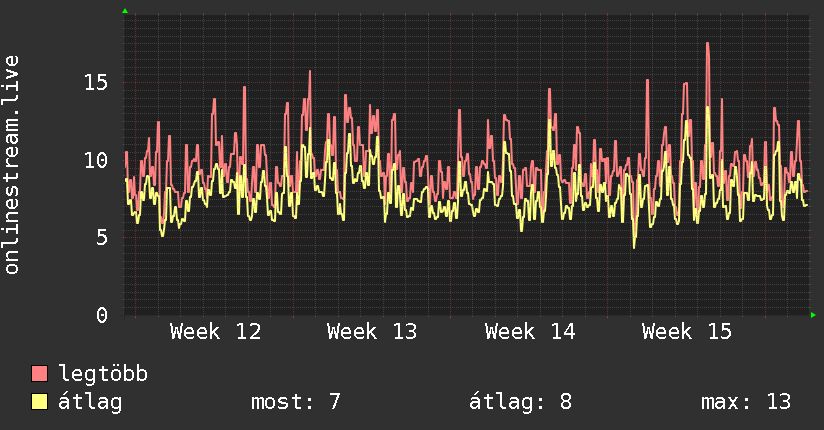This screenshot has width=824, height=430.
Task: Click the onlinestream.live vertical axis title
Action: click(x=11, y=165)
